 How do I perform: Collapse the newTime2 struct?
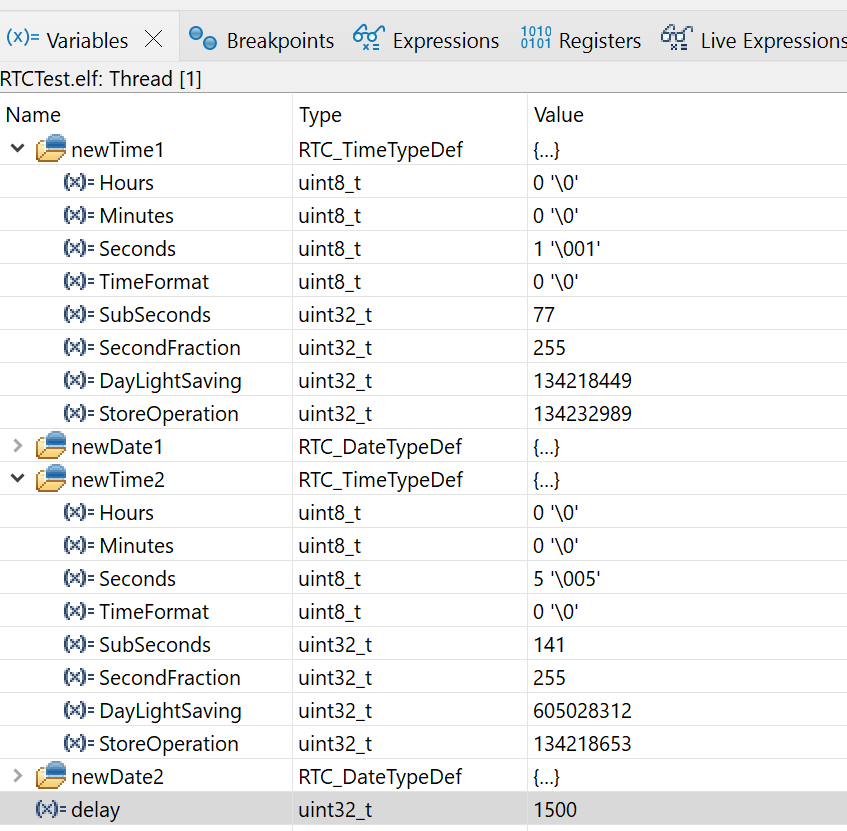point(17,479)
